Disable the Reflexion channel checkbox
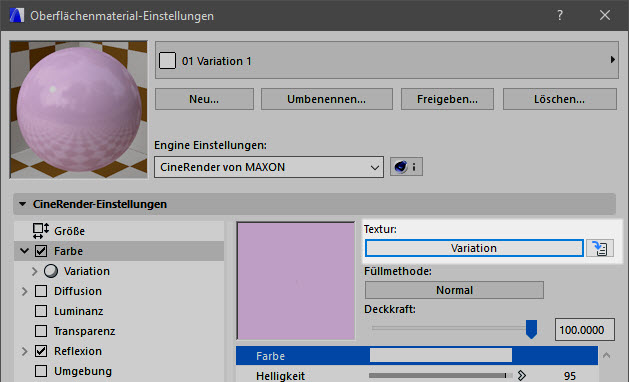This screenshot has height=382, width=629. click(41, 351)
